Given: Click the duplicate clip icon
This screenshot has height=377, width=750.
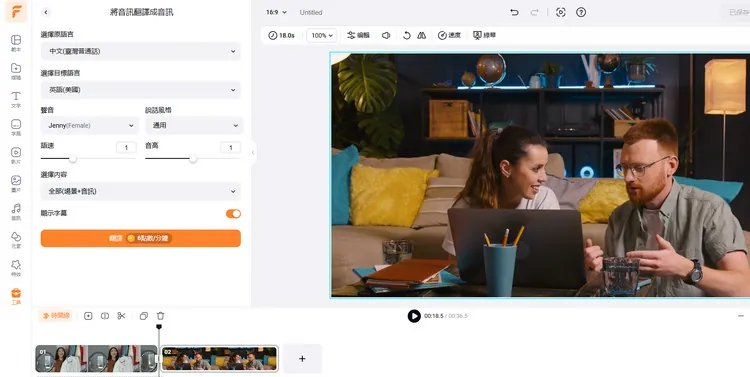Looking at the screenshot, I should [143, 316].
